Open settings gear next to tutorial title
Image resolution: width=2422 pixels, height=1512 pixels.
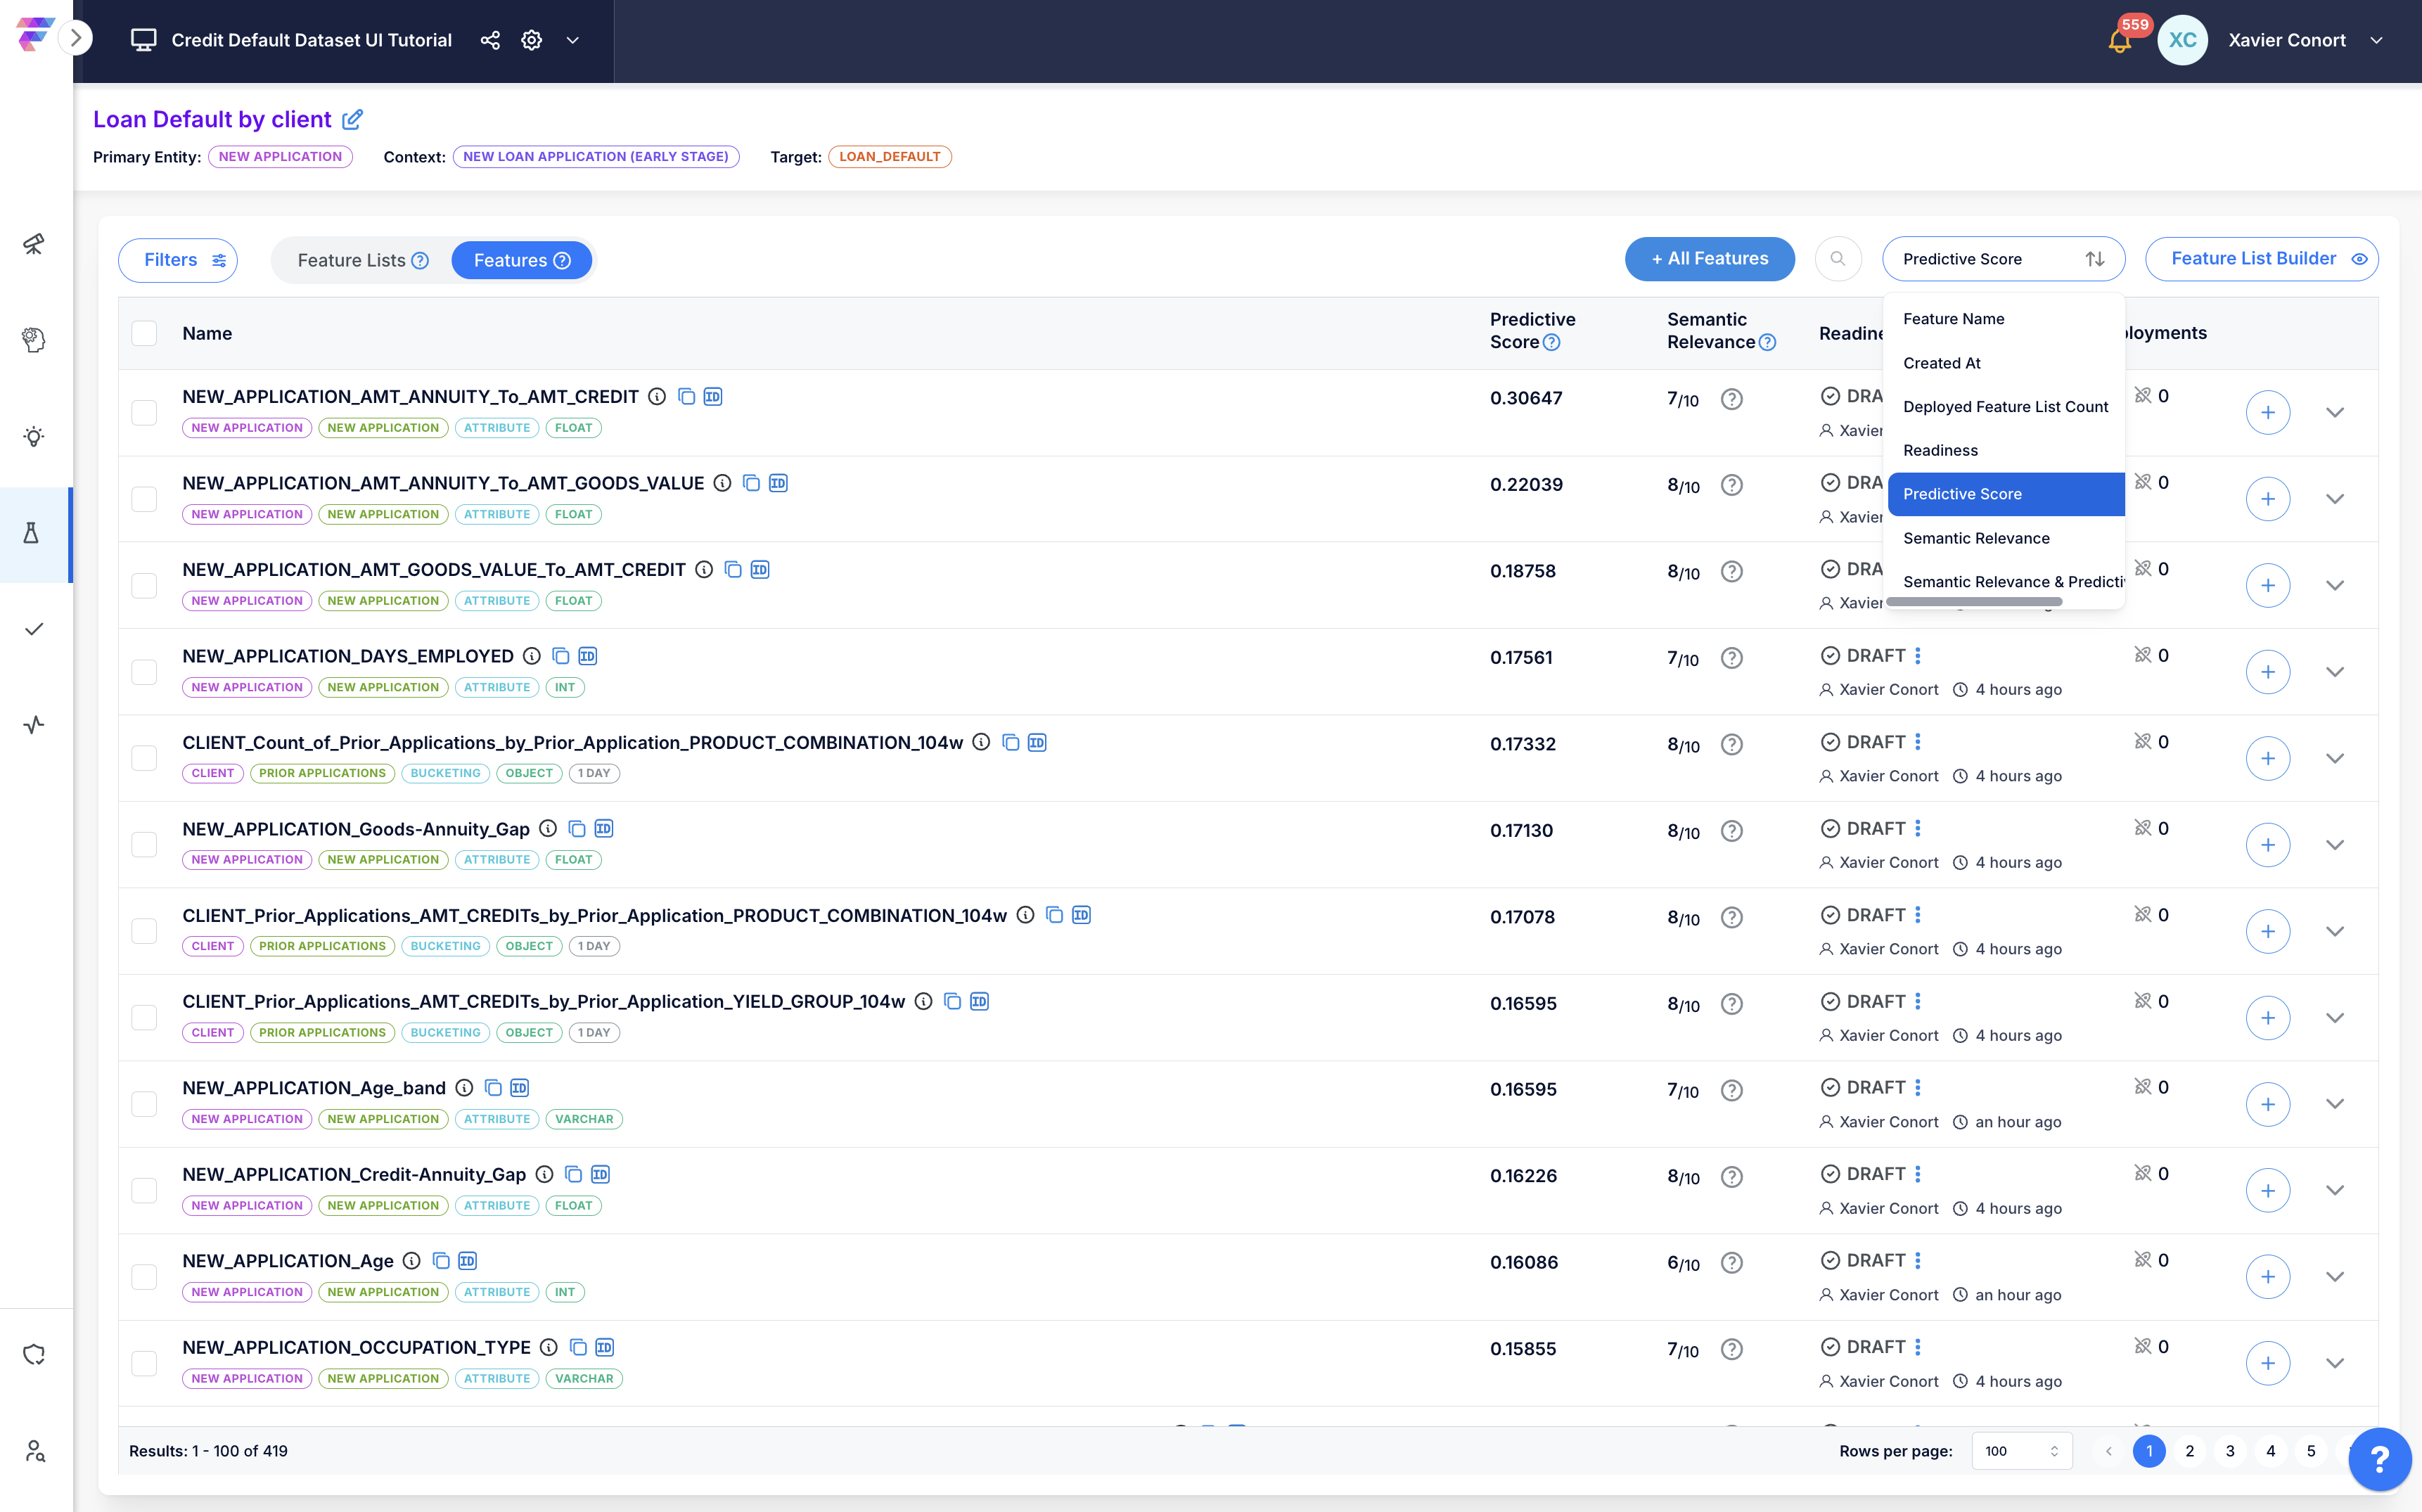click(532, 40)
